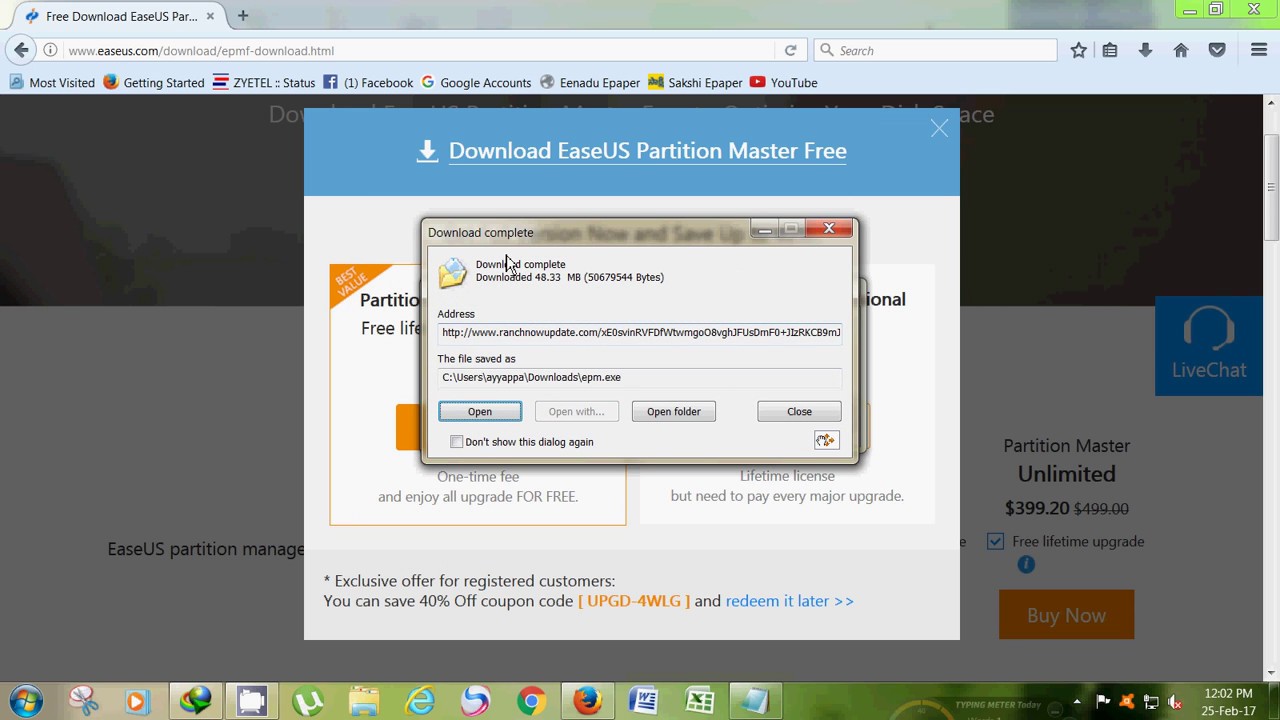The image size is (1280, 720).
Task: Click the Firefox back arrow button
Action: coord(22,50)
